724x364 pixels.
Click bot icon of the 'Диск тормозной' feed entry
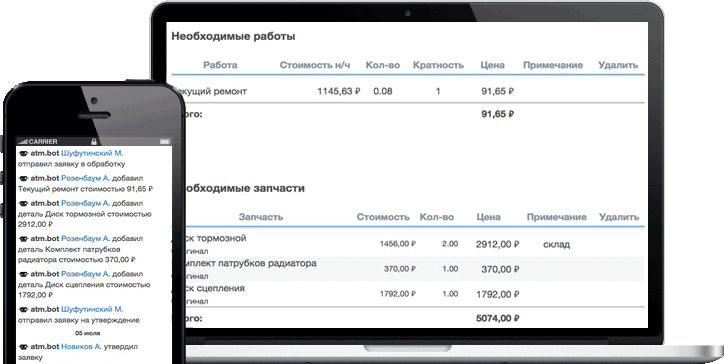pos(23,203)
